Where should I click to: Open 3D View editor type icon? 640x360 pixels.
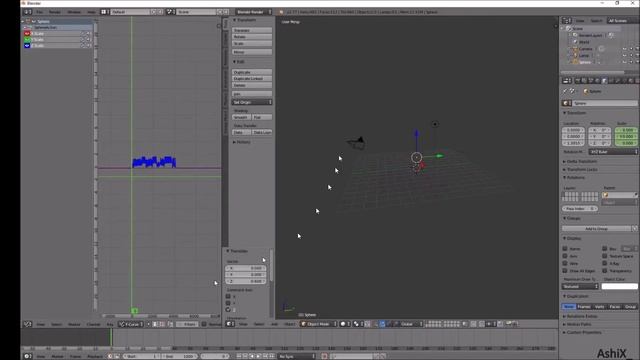[230, 324]
